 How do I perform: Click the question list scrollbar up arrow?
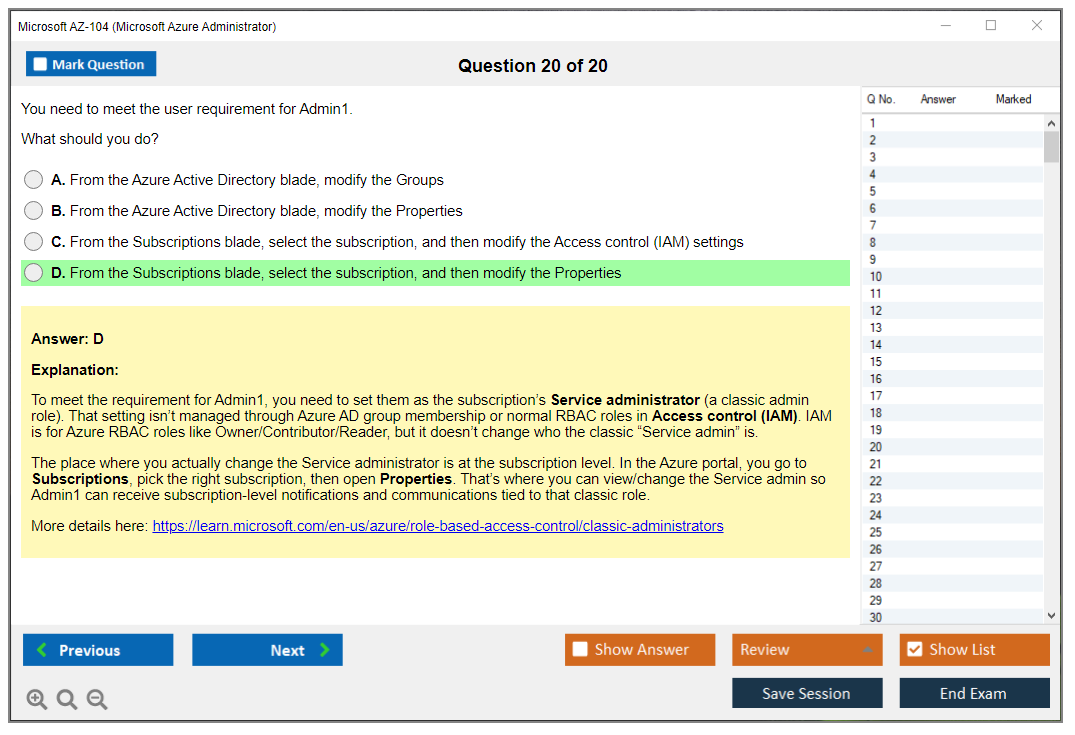pyautogui.click(x=1051, y=122)
